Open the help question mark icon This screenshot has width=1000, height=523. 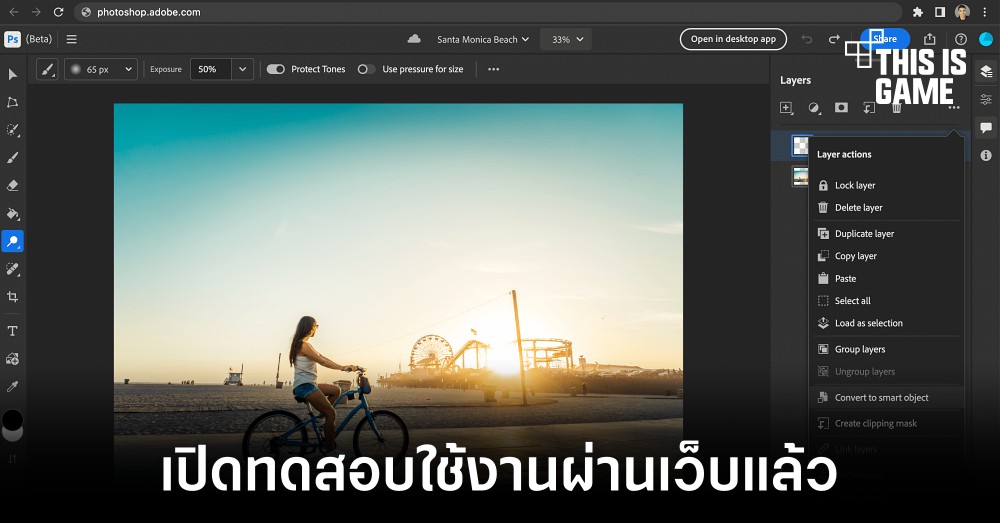pos(960,39)
